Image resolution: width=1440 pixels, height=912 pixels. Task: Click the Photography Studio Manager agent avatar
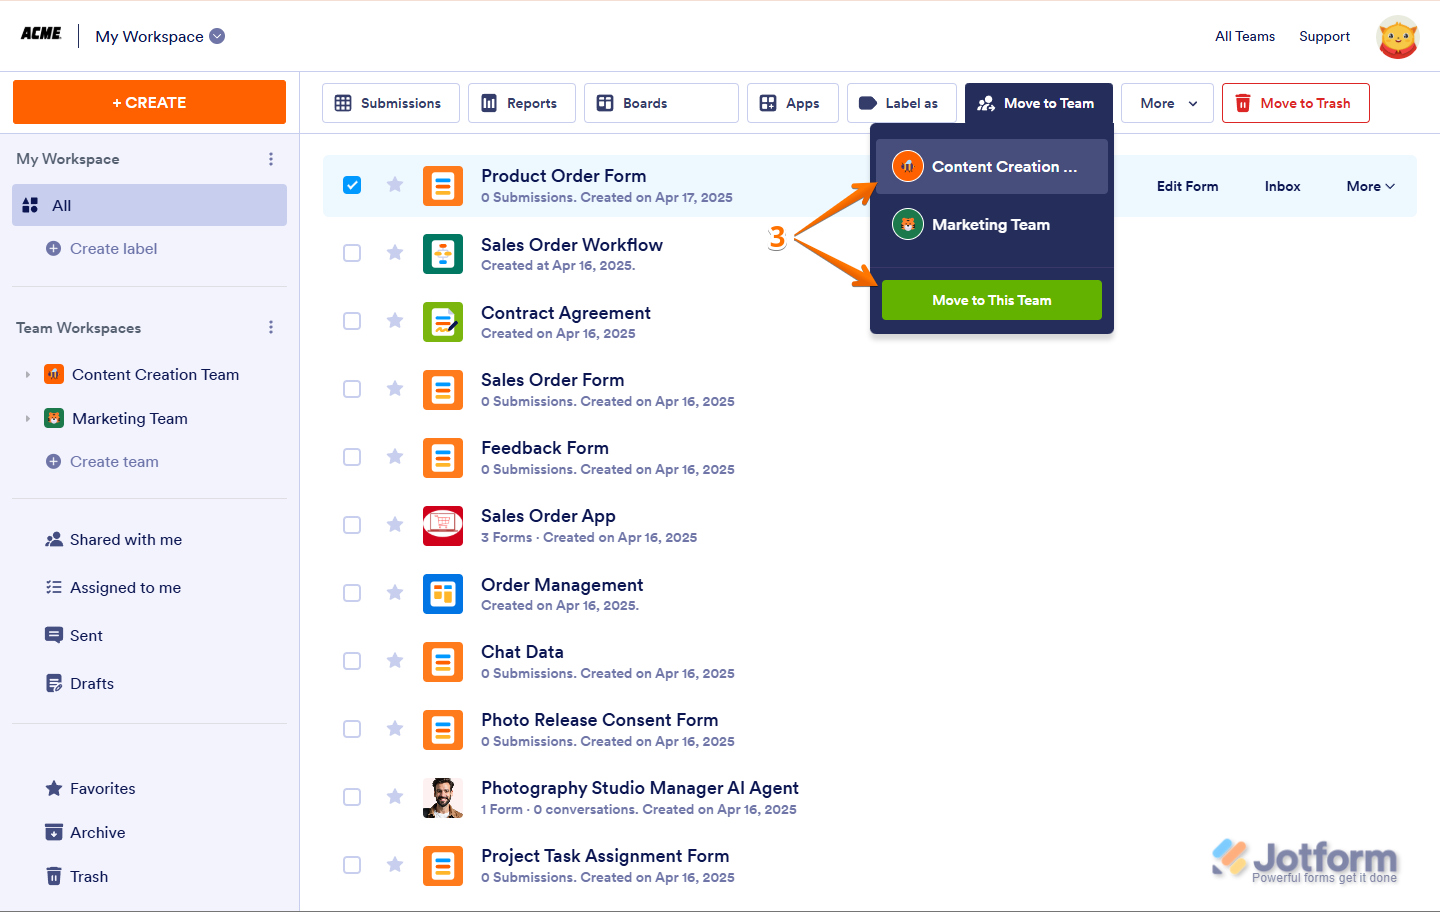(443, 798)
